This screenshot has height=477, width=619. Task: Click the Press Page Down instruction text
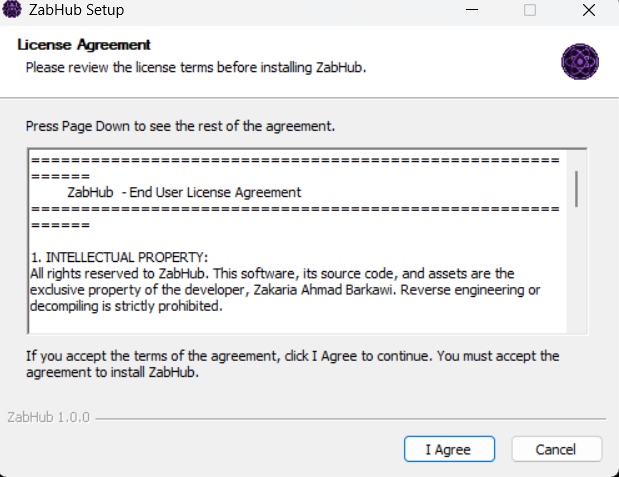180,127
